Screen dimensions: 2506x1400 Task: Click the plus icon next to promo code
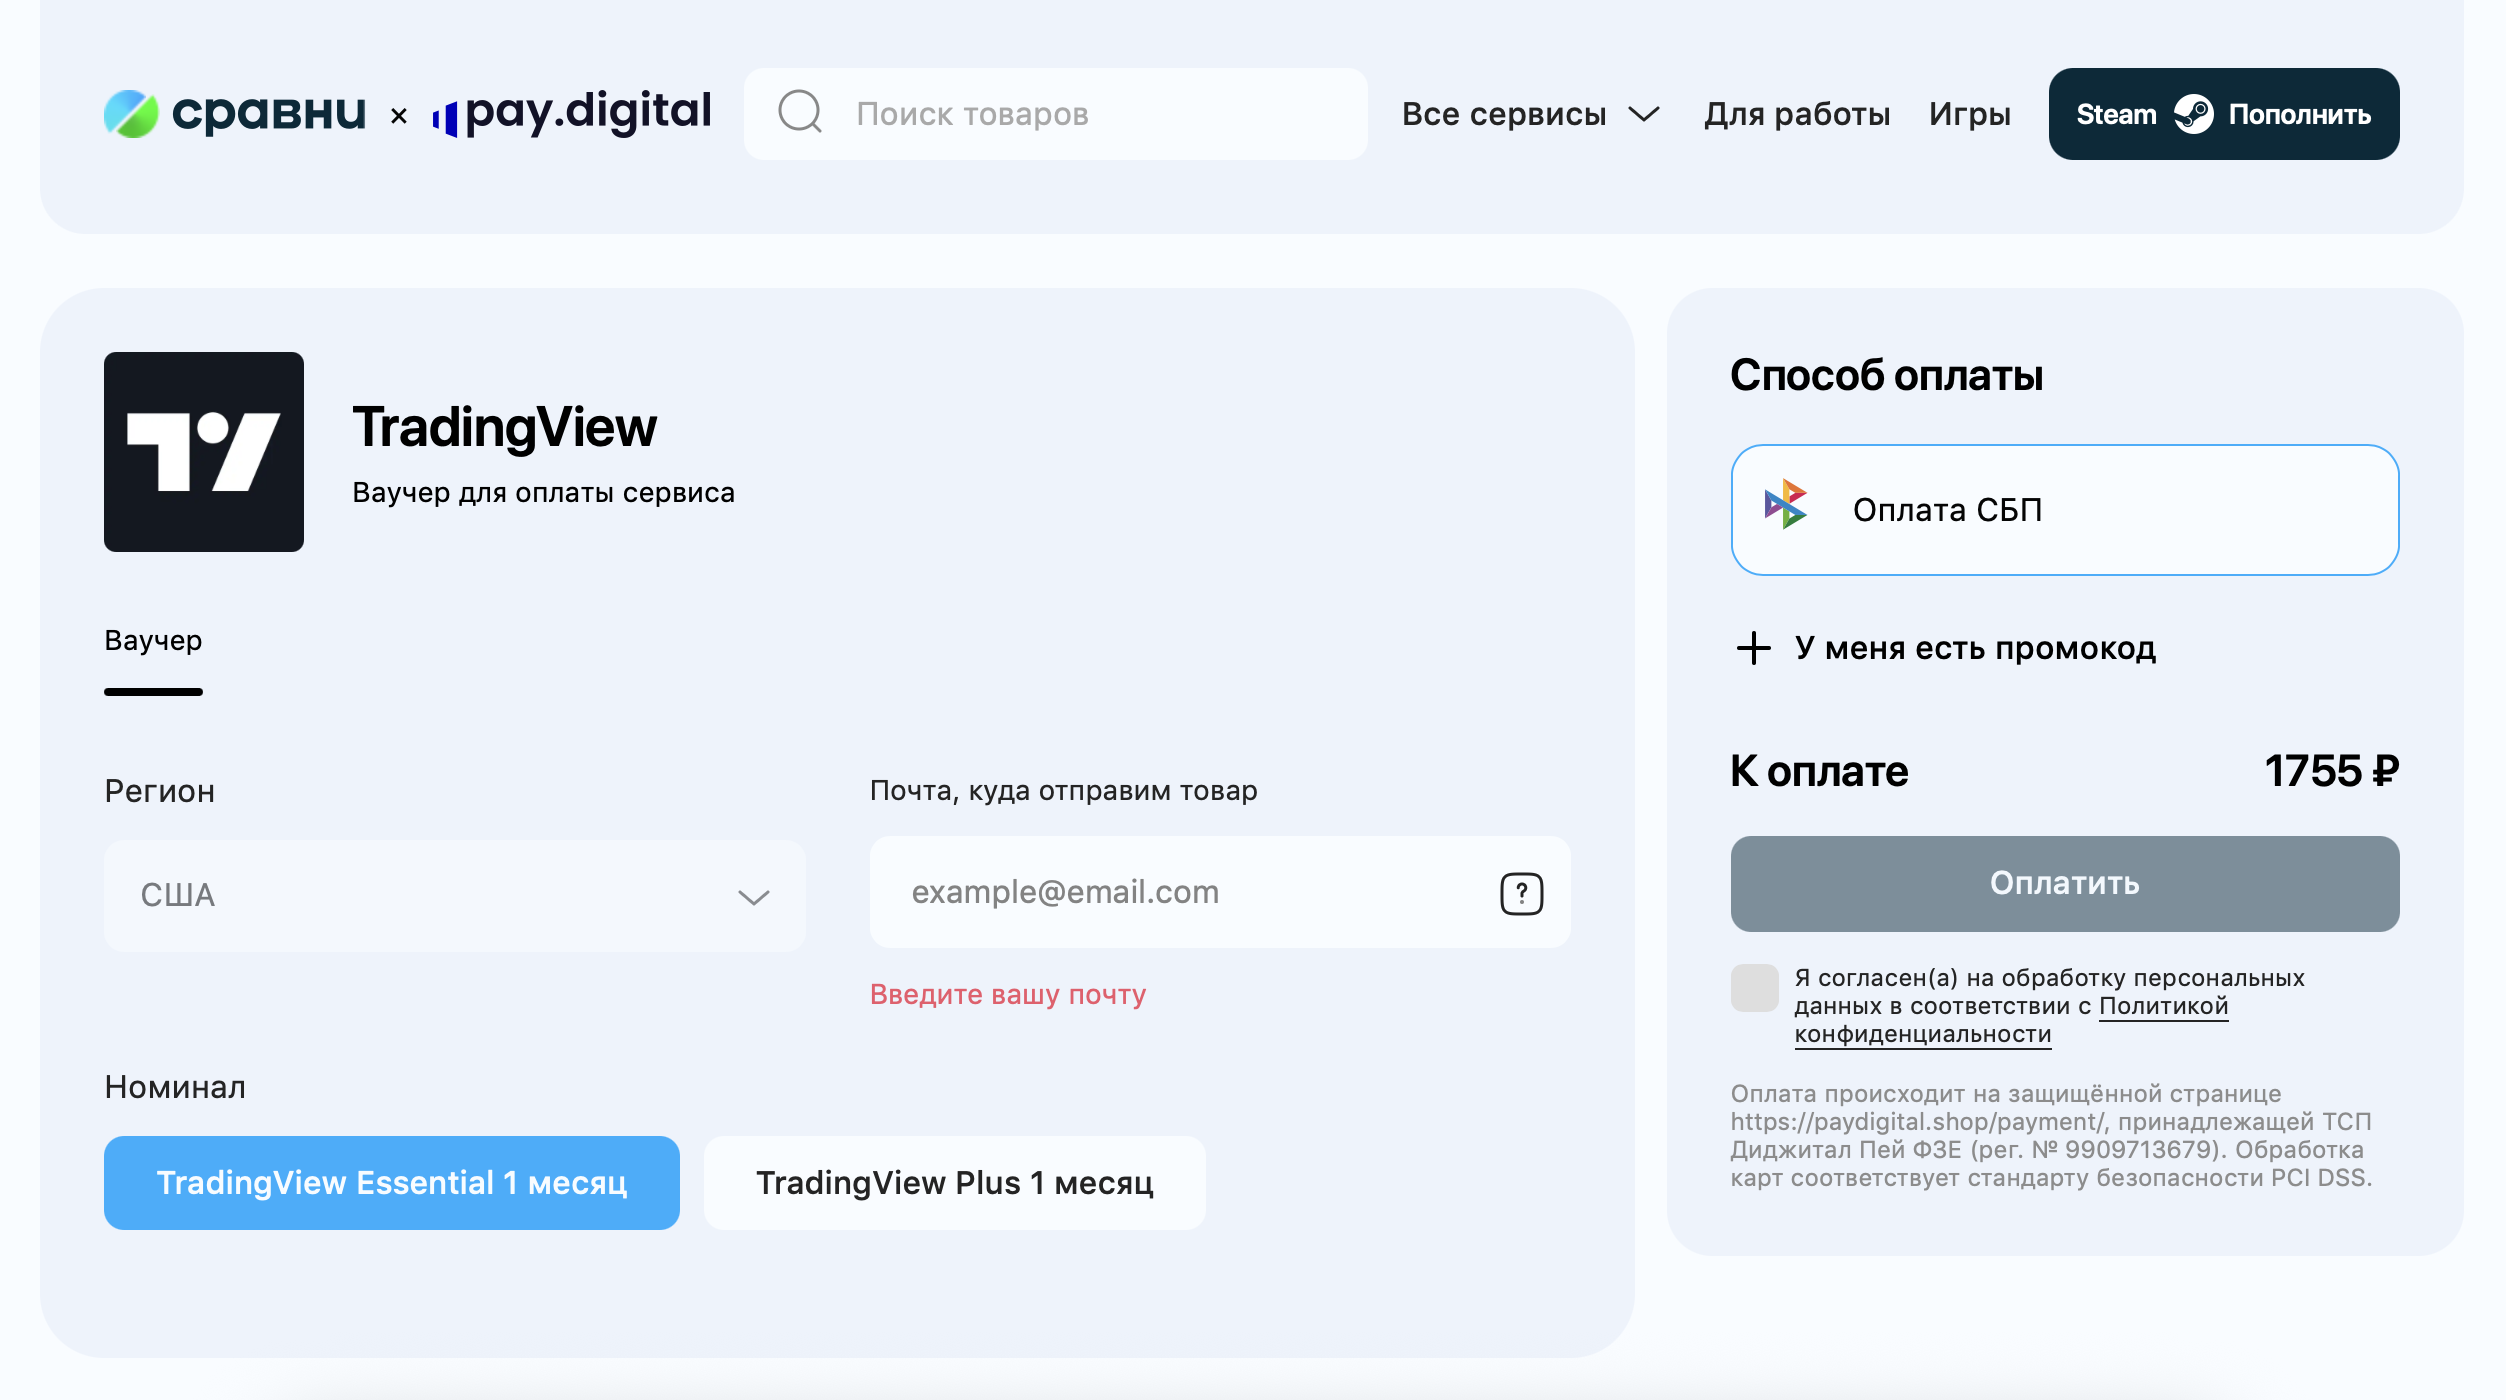click(1753, 648)
